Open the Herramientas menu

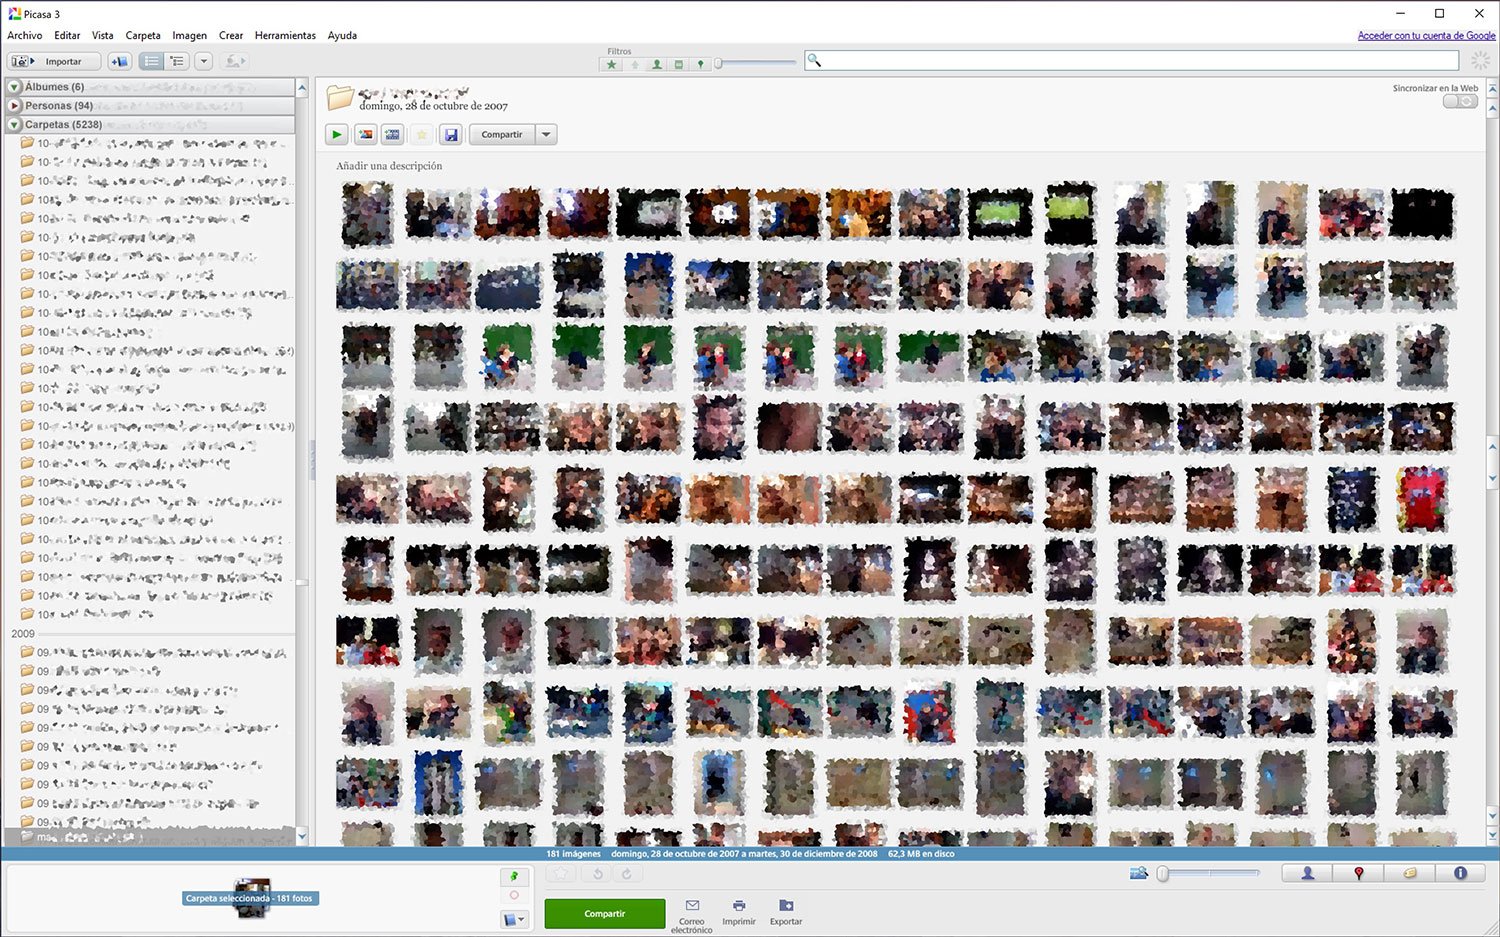285,35
